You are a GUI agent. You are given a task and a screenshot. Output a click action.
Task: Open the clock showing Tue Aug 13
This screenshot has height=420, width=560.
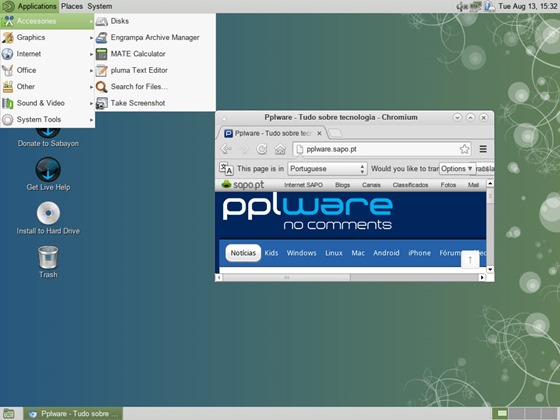[x=528, y=6]
